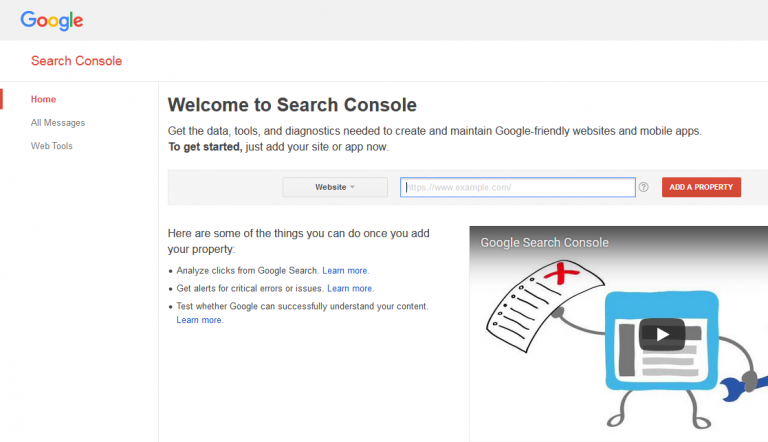Click the Google logo

point(51,20)
